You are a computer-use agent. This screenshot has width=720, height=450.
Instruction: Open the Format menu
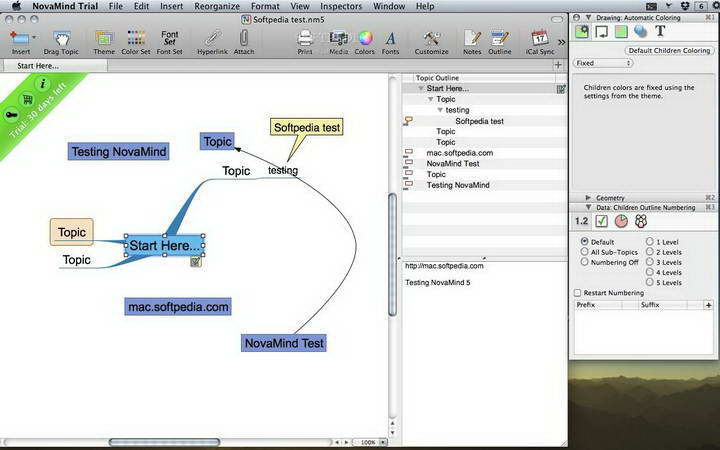pos(265,6)
